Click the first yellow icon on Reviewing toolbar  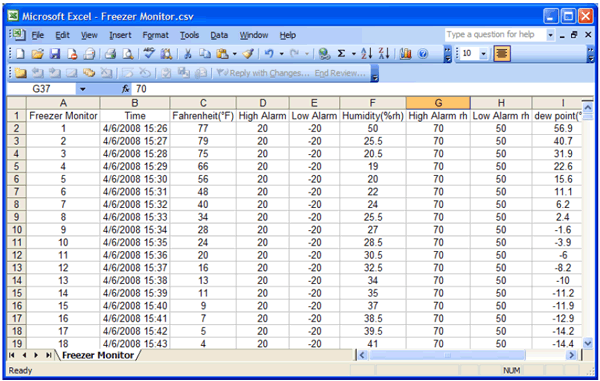[20, 73]
